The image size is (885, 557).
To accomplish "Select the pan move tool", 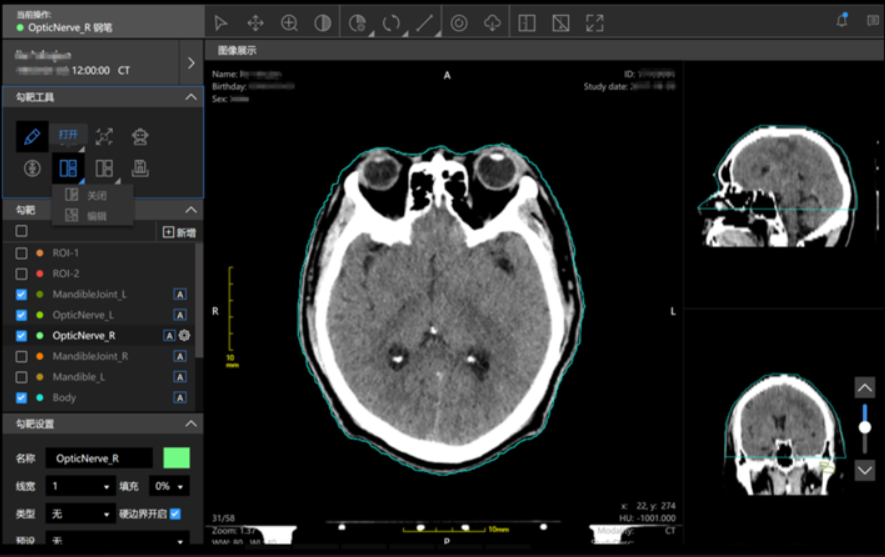I will pyautogui.click(x=256, y=23).
